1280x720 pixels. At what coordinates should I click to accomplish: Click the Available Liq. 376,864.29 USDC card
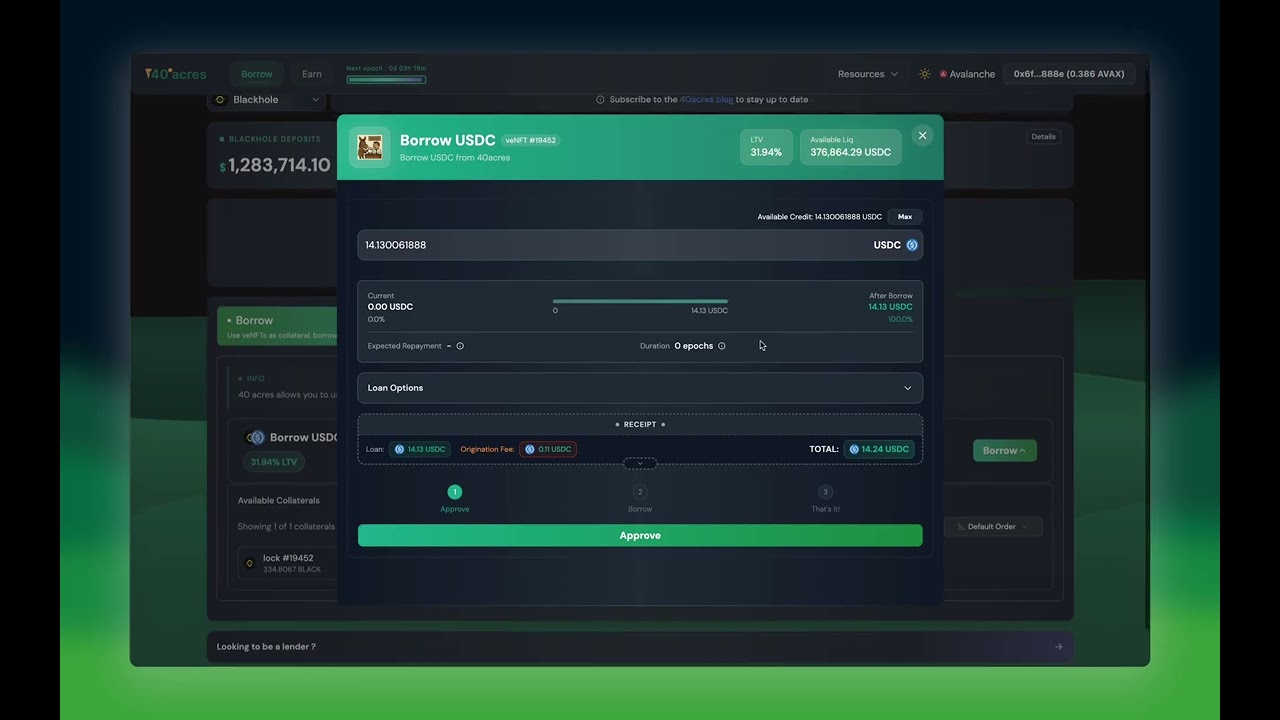[850, 147]
